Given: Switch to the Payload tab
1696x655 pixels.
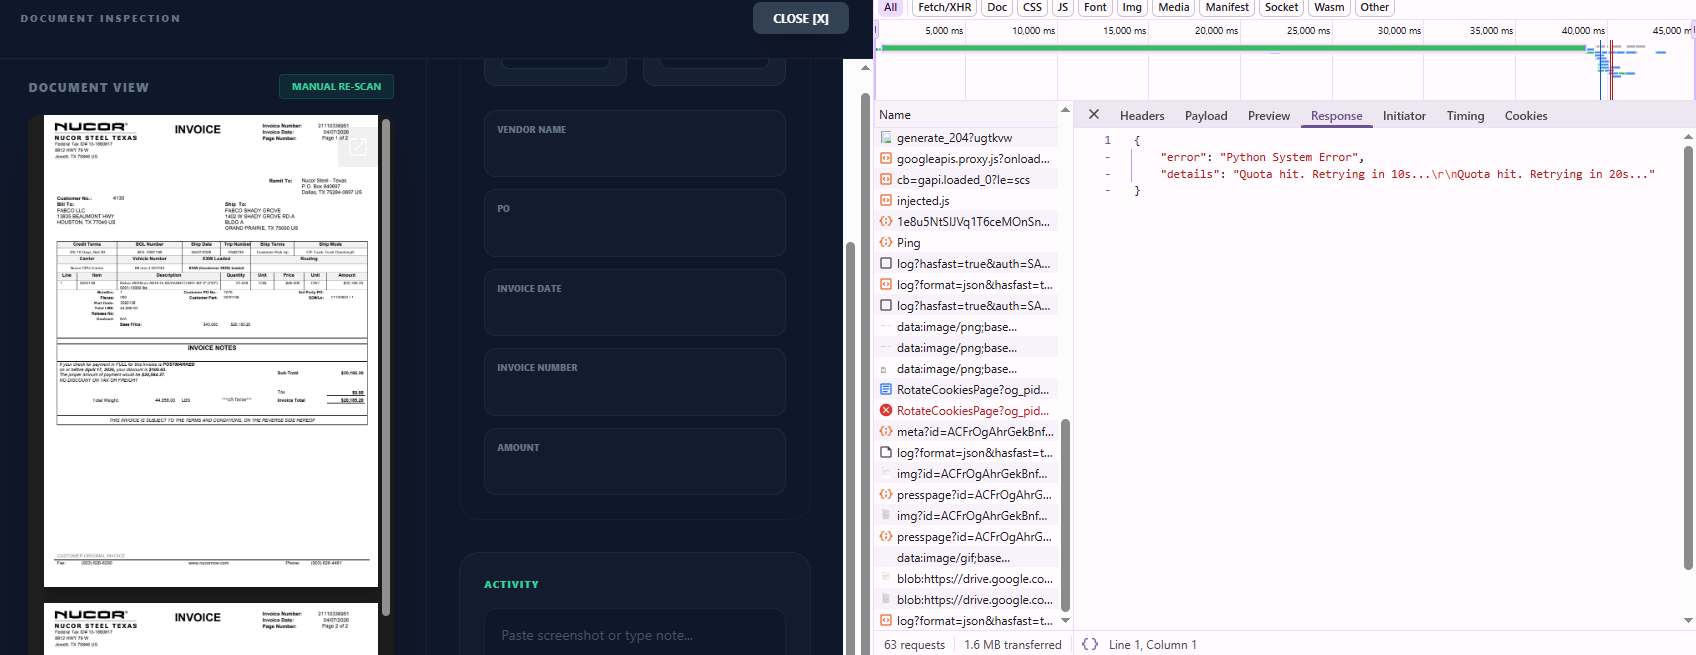Looking at the screenshot, I should coord(1206,116).
